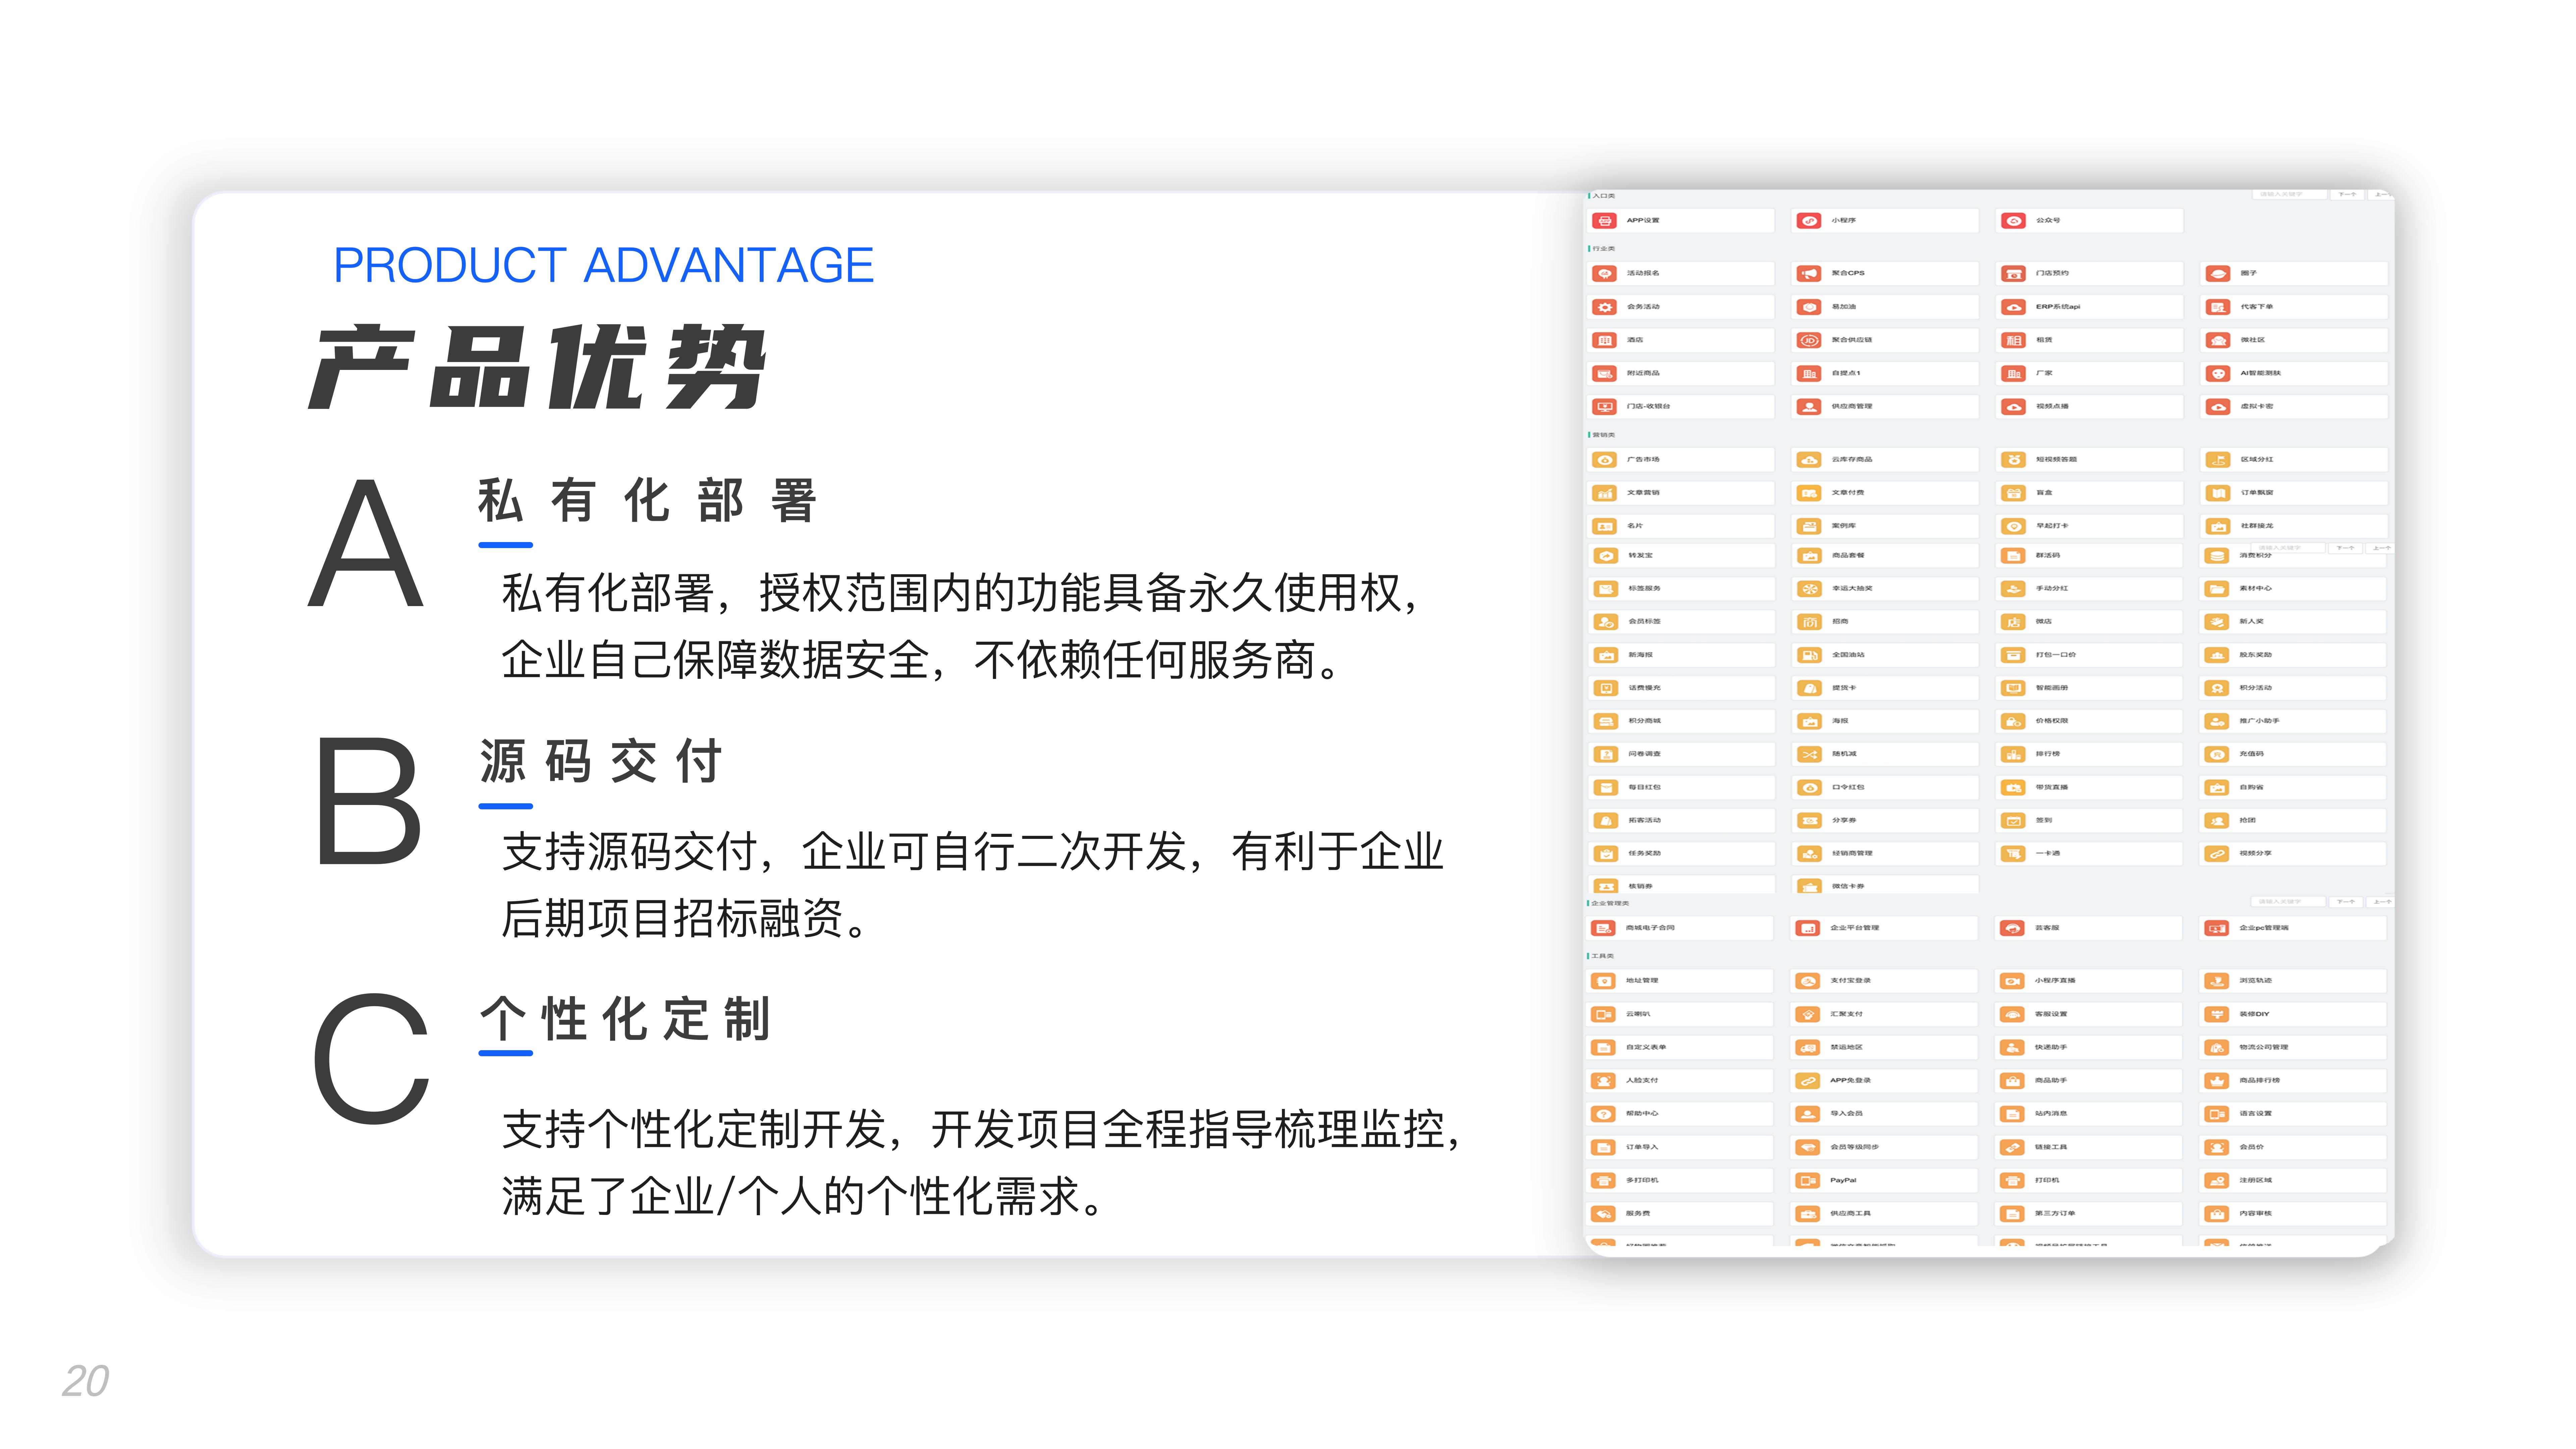Image resolution: width=2576 pixels, height=1449 pixels.
Task: Click the 源码交付 subheading
Action: click(601, 761)
